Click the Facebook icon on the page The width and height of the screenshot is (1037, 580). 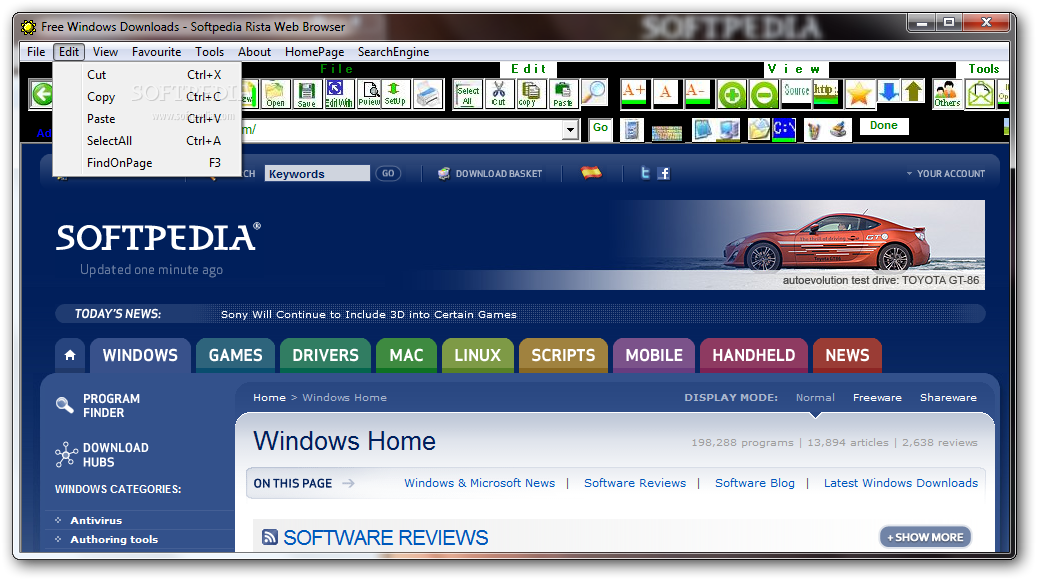click(663, 173)
